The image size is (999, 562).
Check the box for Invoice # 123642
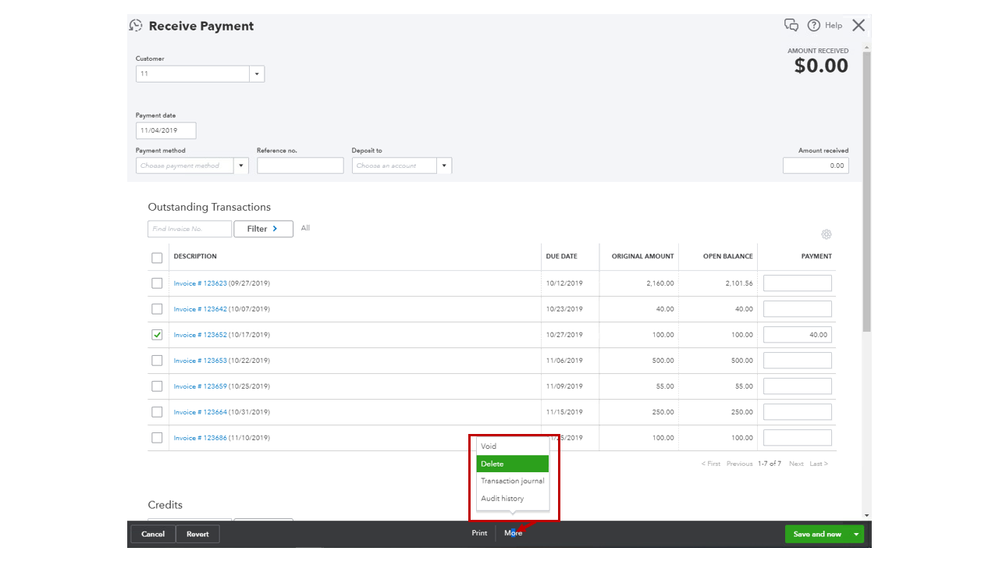157,309
